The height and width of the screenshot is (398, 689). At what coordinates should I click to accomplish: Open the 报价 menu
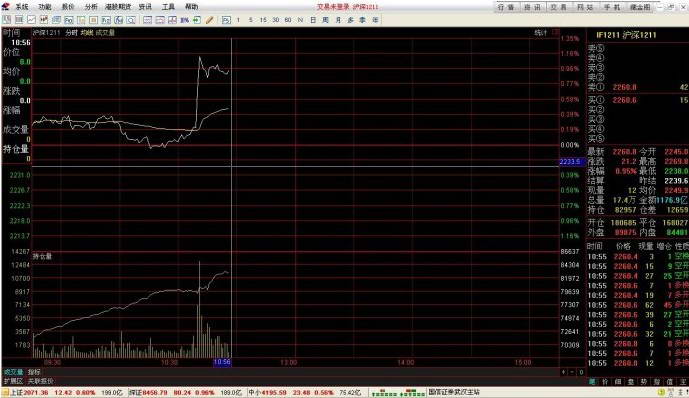[x=68, y=7]
